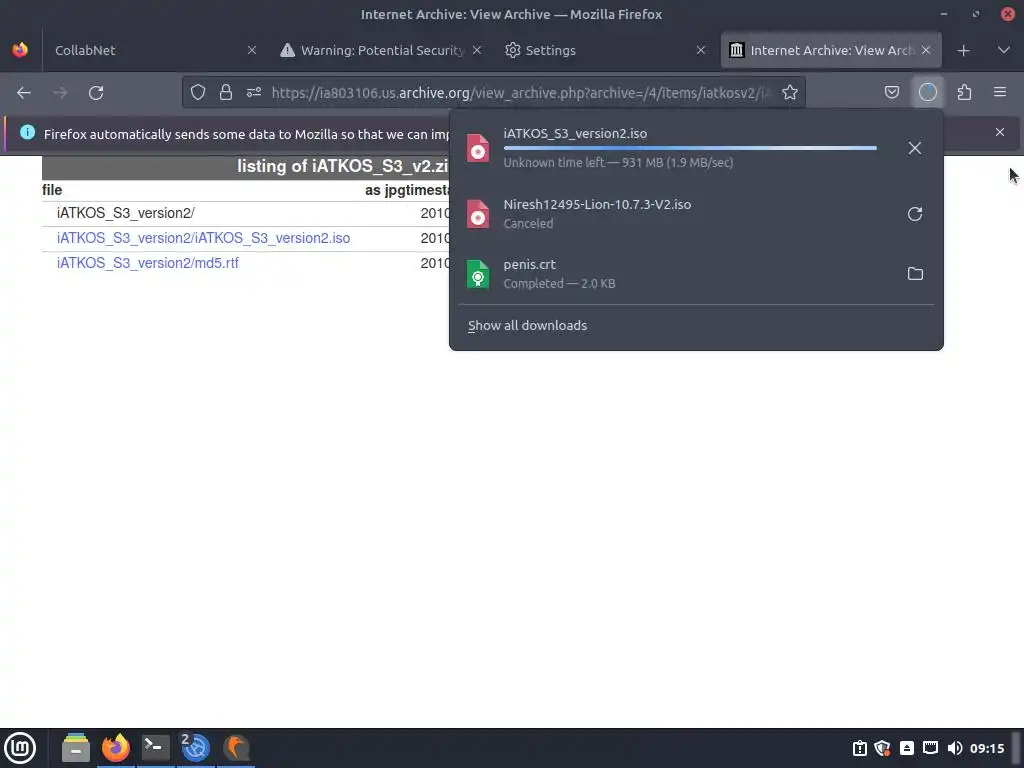Retry the Niresh12495-Lion download
This screenshot has width=1024, height=768.
(914, 214)
